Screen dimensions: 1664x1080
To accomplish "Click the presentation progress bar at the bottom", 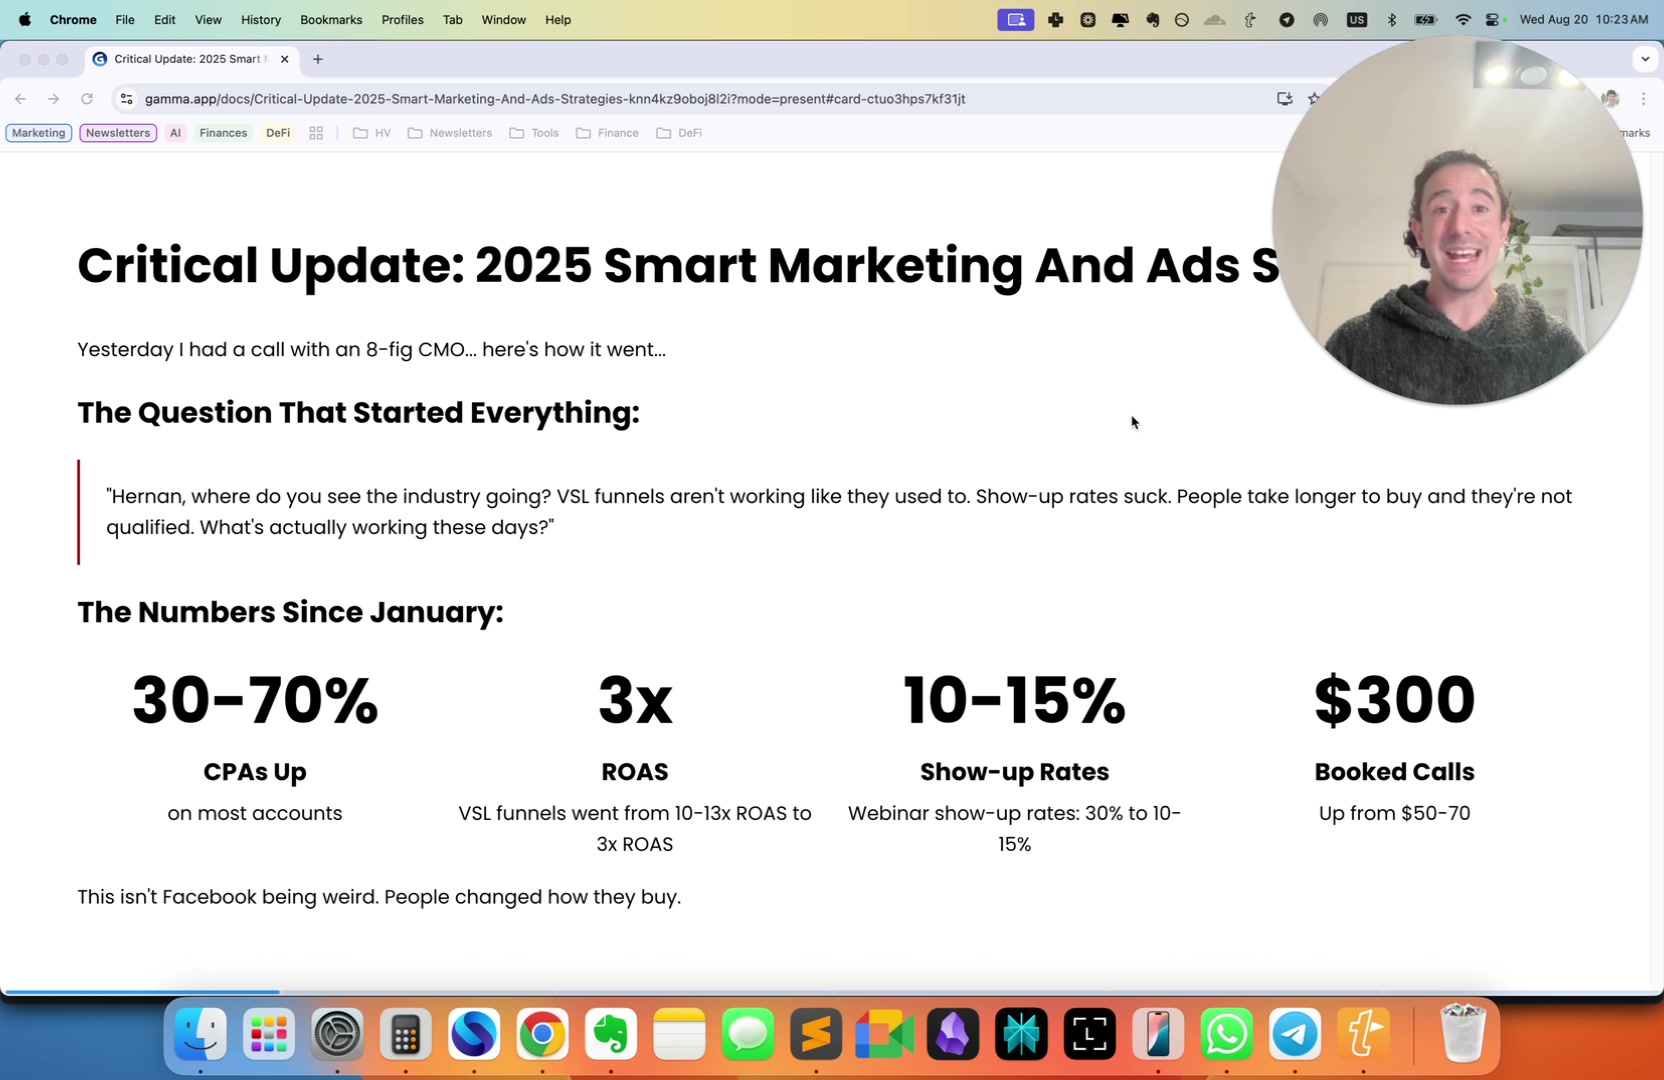I will pyautogui.click(x=828, y=991).
